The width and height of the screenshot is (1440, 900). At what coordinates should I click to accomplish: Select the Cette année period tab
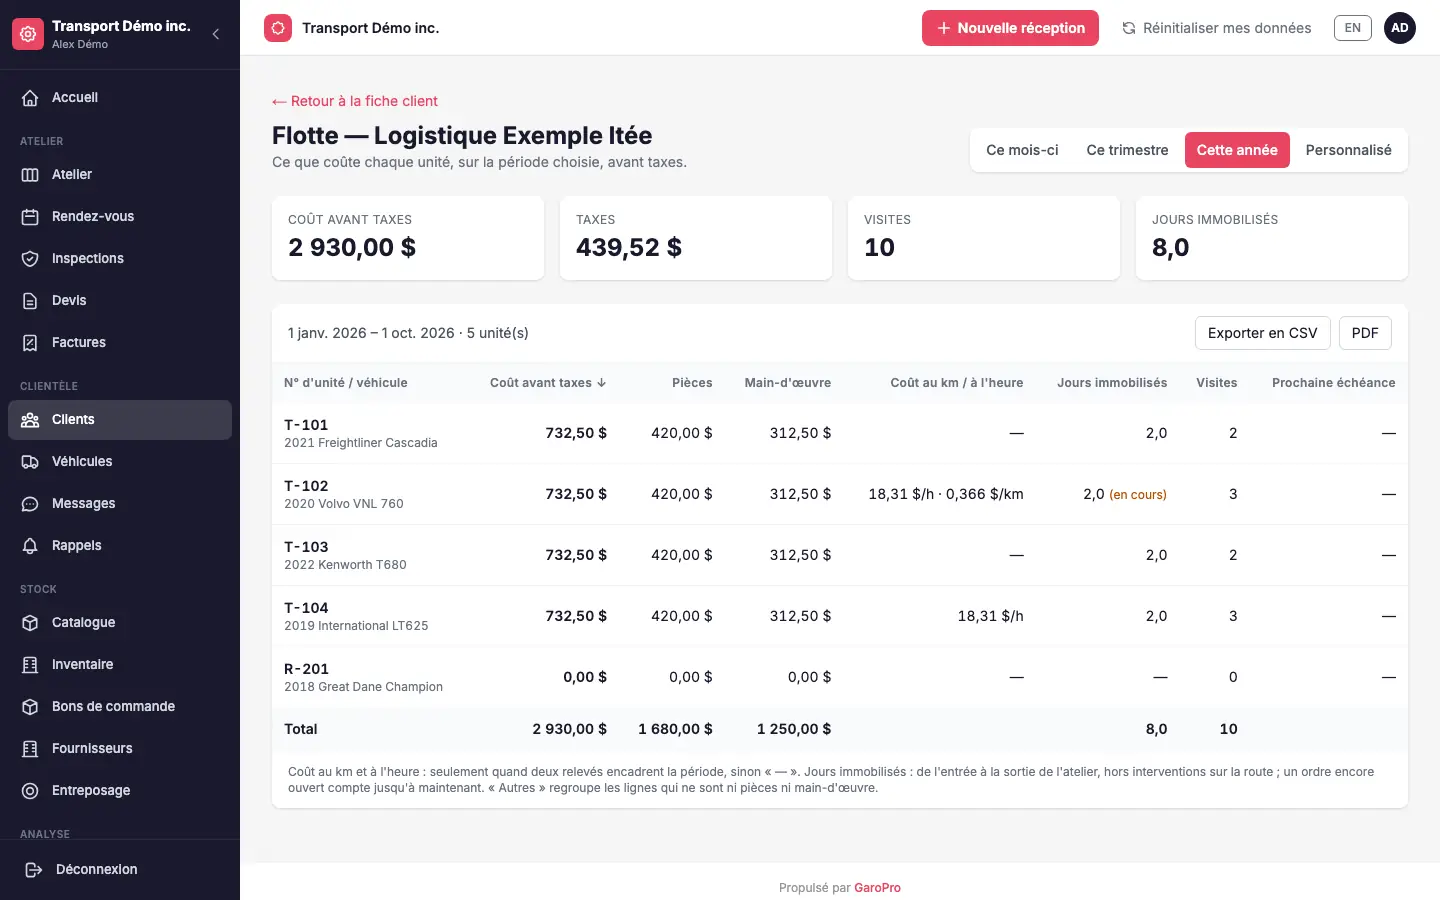[1237, 150]
